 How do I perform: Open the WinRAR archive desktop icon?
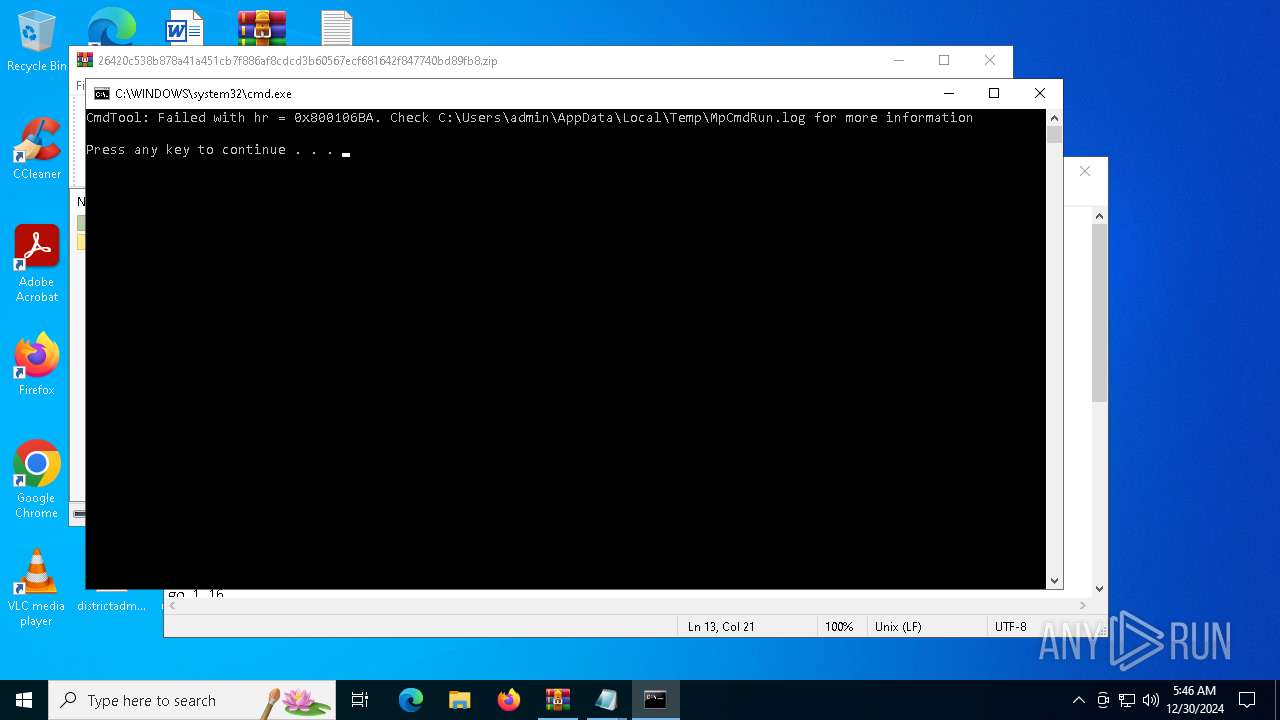[262, 28]
